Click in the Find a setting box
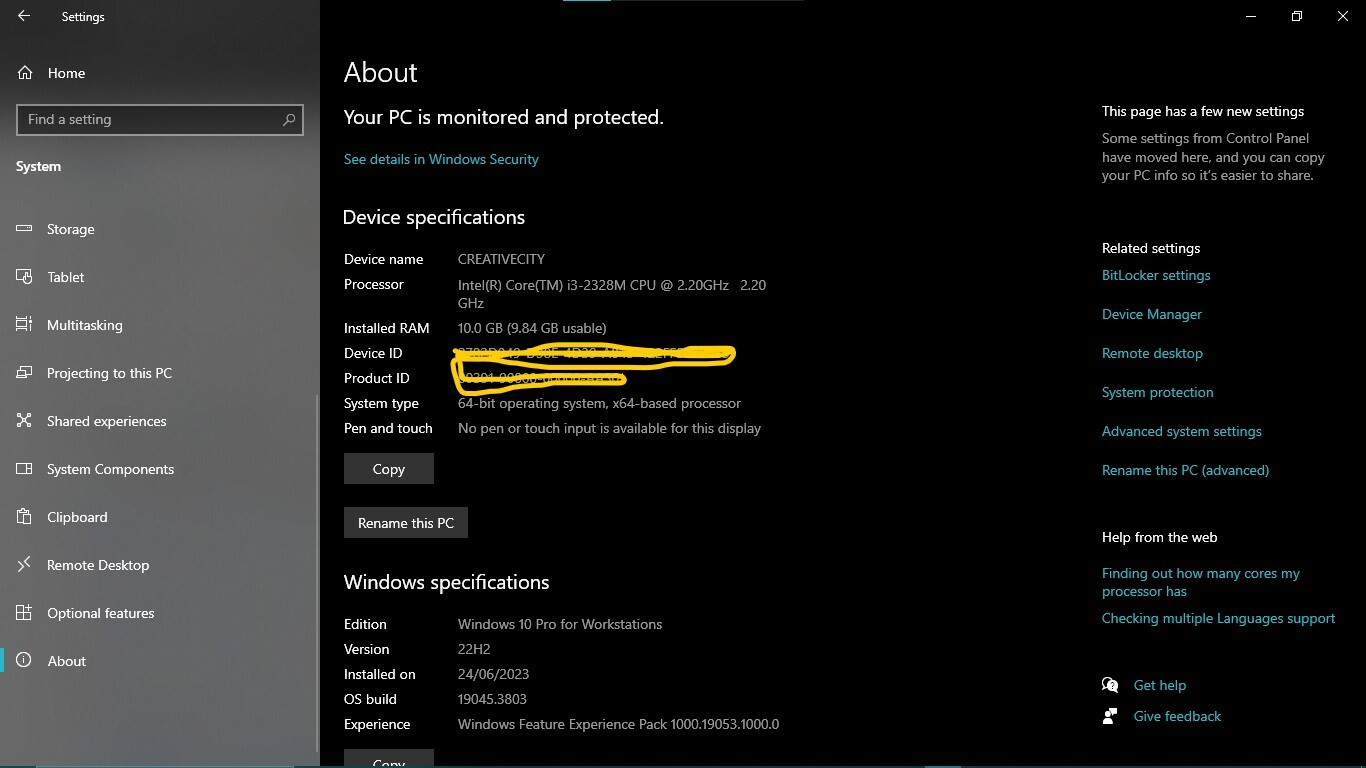The width and height of the screenshot is (1366, 768). coord(160,120)
